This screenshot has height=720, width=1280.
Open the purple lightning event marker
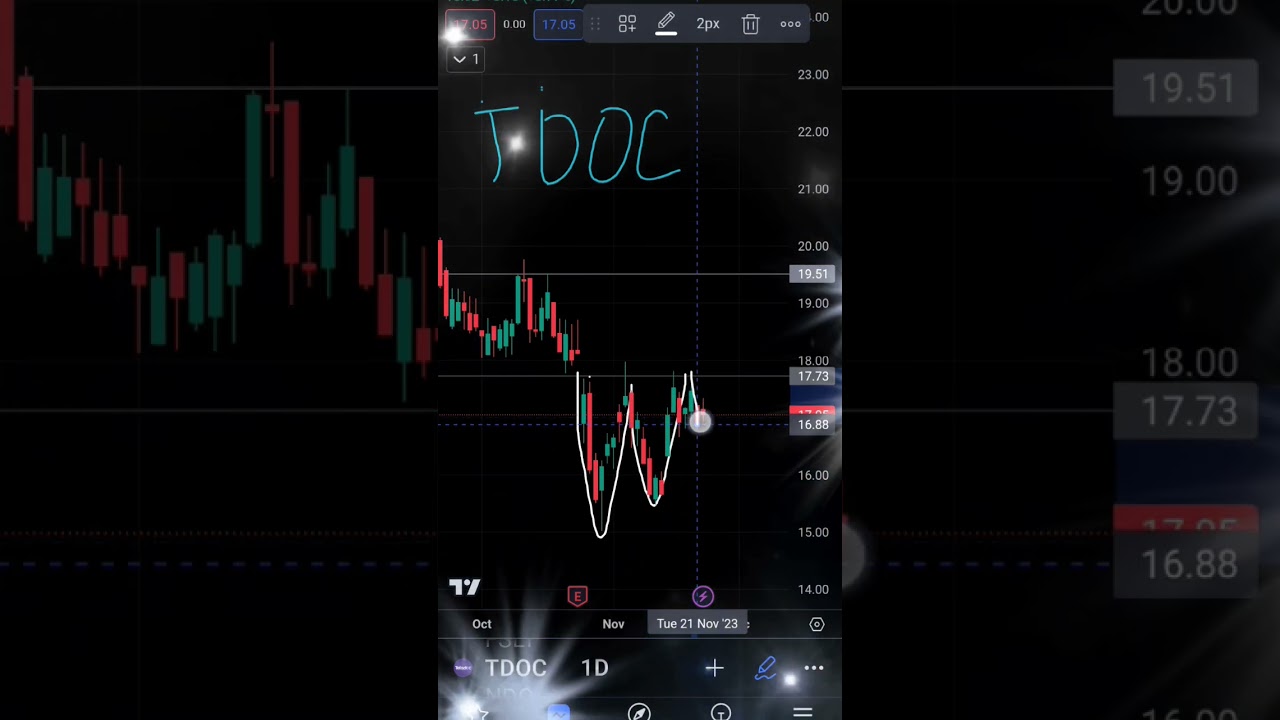click(x=703, y=596)
